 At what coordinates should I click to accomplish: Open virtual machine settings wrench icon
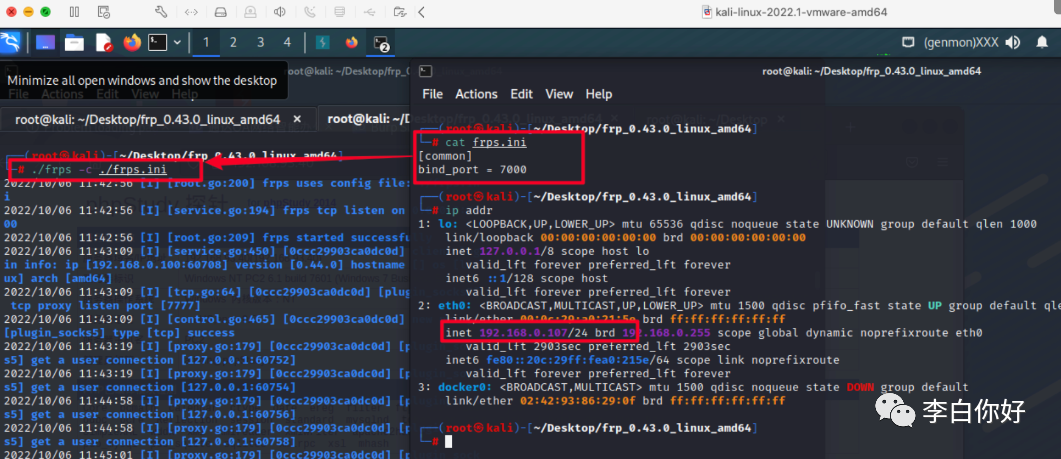tap(161, 12)
